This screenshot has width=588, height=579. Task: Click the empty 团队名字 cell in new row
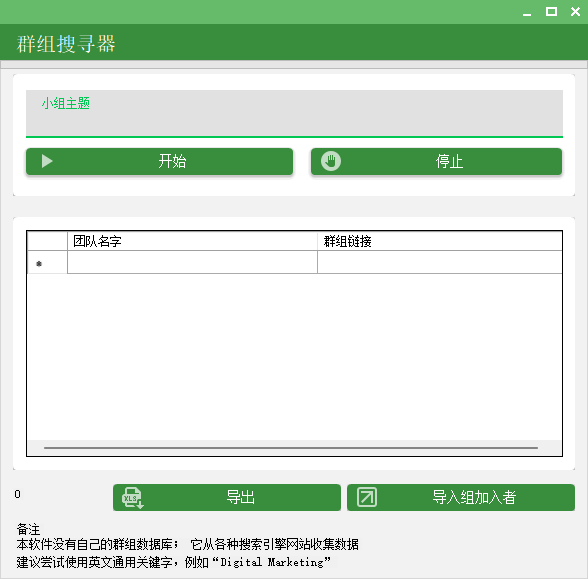192,262
